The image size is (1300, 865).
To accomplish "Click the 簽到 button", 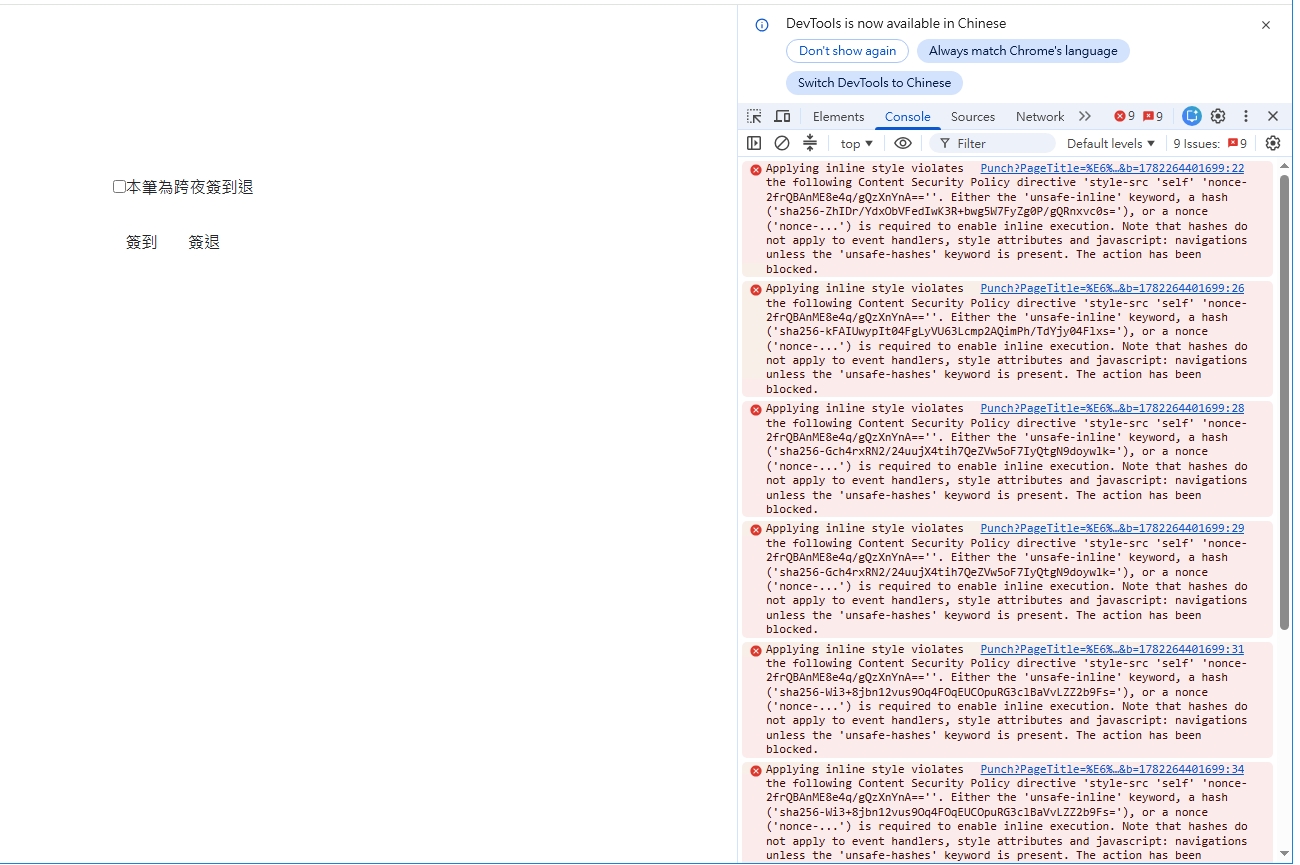I will coord(142,243).
